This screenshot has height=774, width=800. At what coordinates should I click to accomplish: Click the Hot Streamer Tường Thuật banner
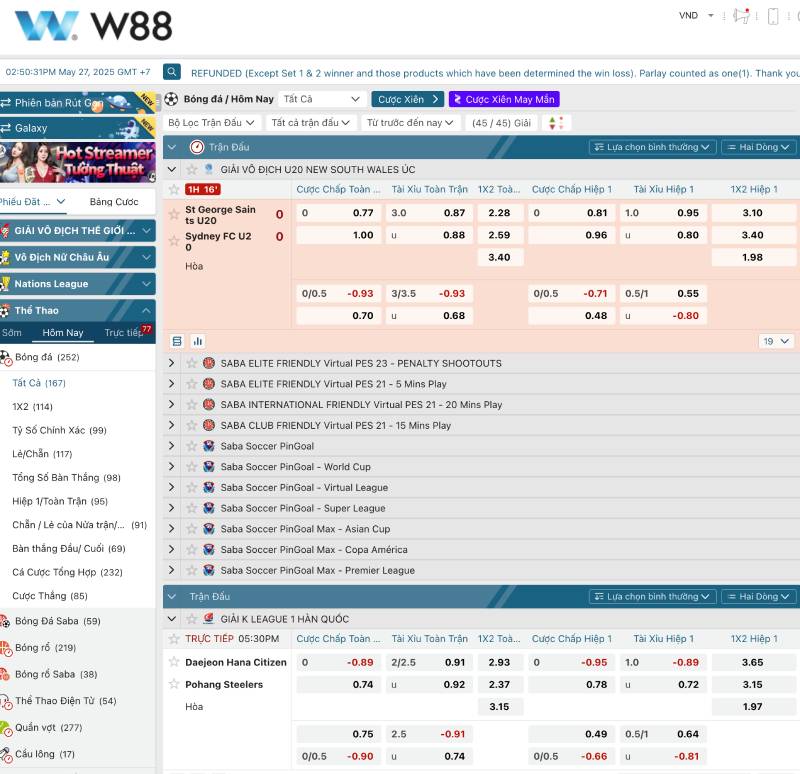point(78,162)
